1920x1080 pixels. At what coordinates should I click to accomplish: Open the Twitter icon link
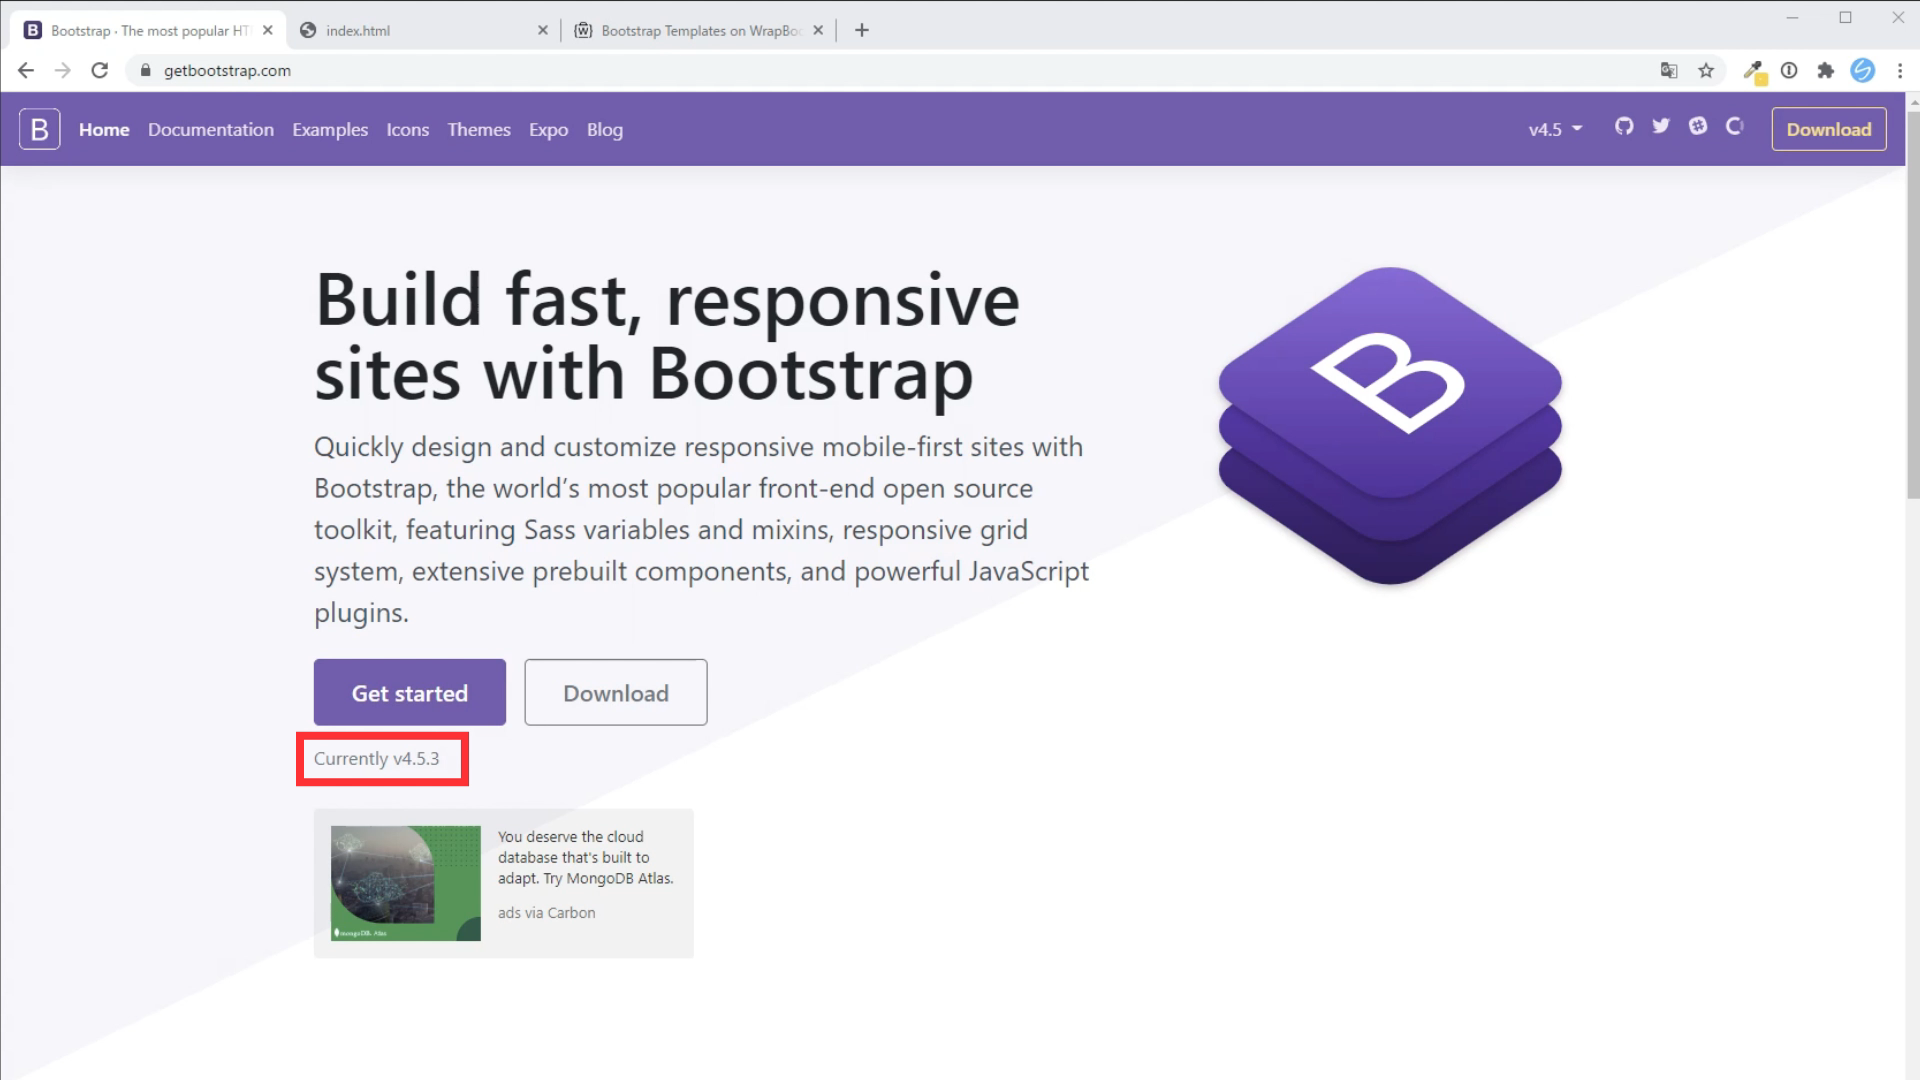pyautogui.click(x=1661, y=126)
